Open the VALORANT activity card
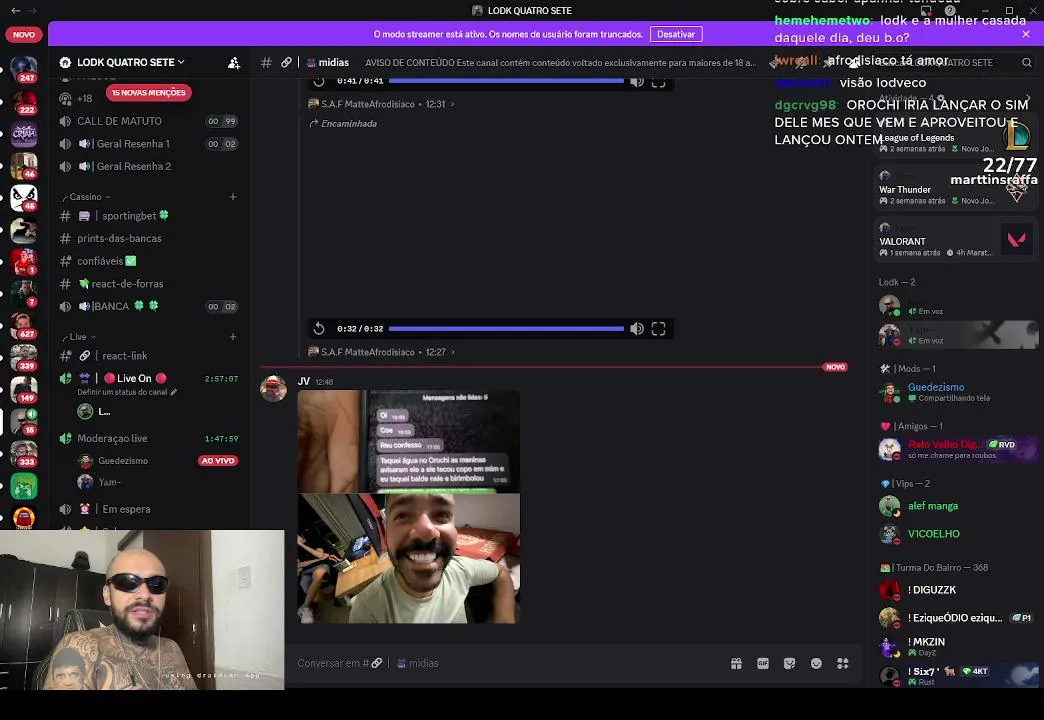 click(956, 239)
